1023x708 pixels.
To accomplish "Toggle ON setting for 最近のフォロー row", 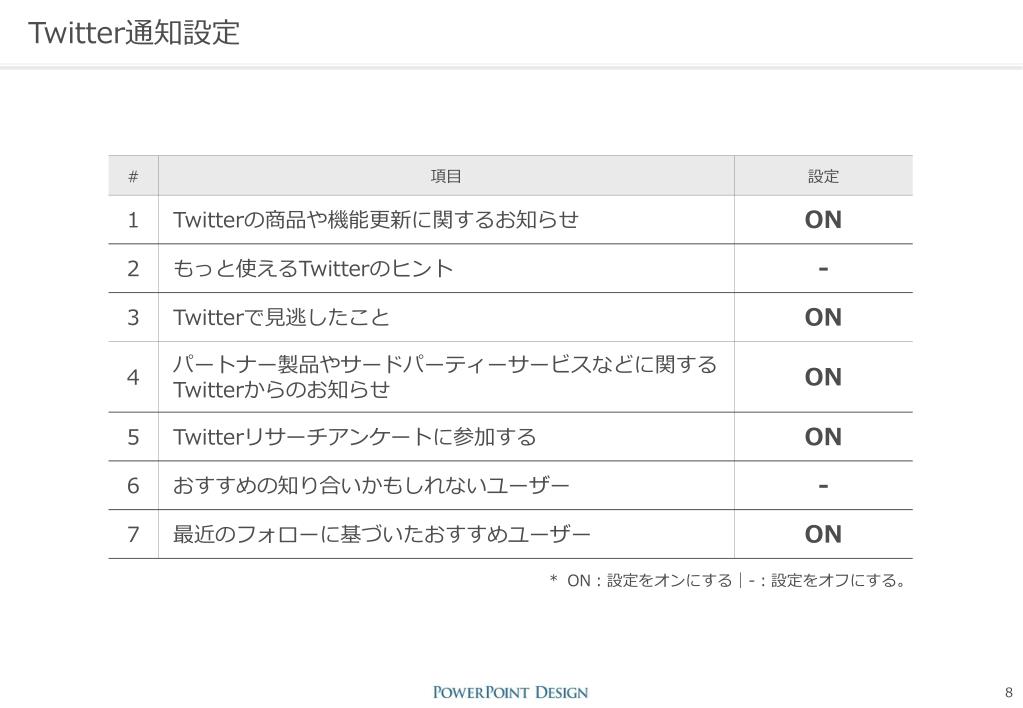I will click(823, 534).
